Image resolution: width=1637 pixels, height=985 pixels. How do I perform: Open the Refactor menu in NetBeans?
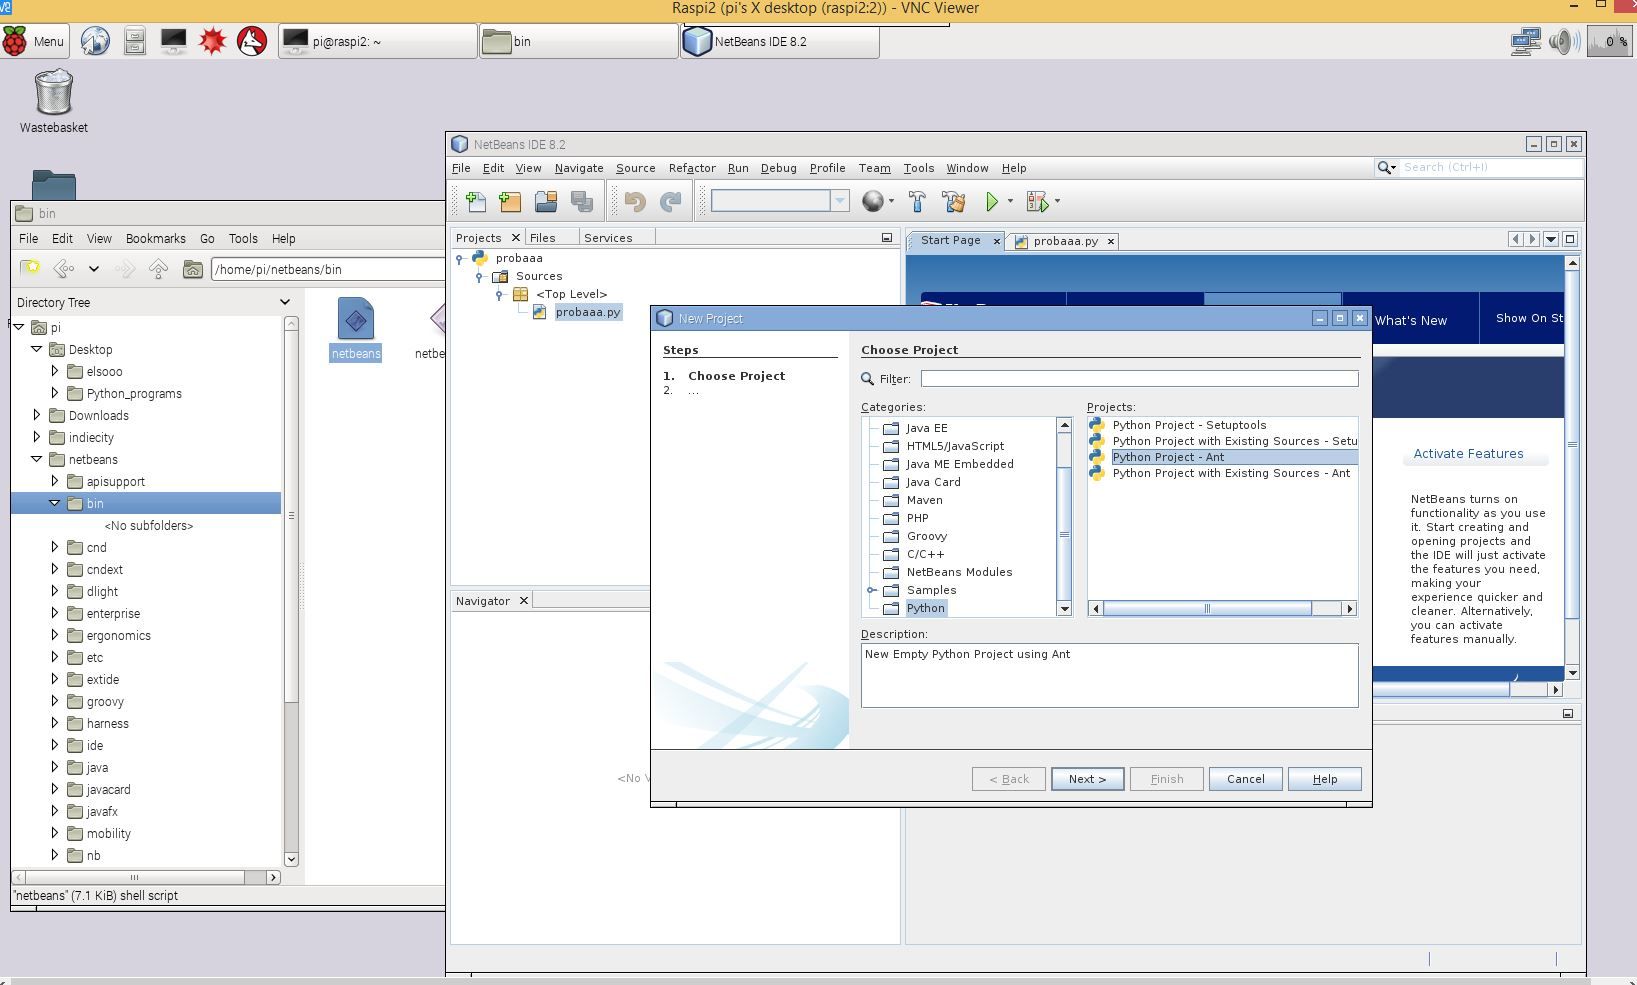pos(692,168)
